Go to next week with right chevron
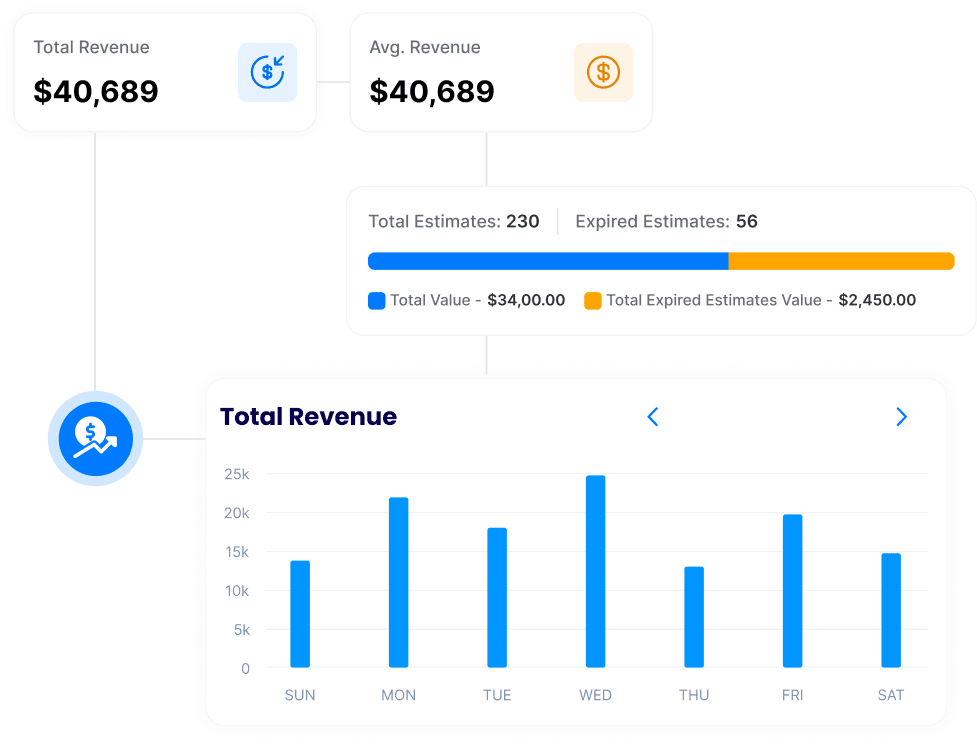977x746 pixels. (x=901, y=417)
